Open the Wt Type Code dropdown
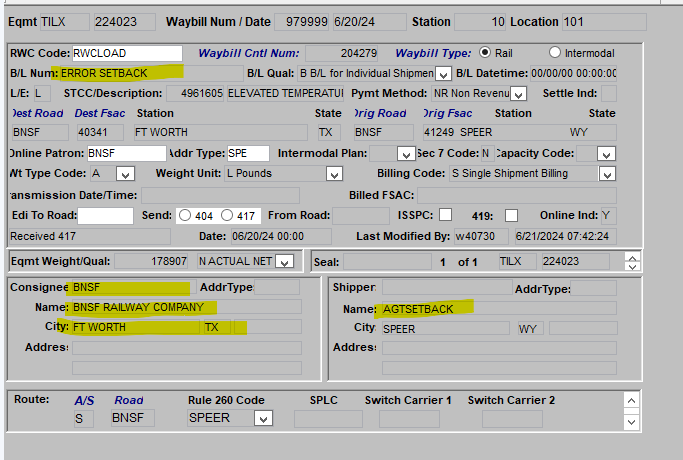The height and width of the screenshot is (460, 683). tap(125, 174)
